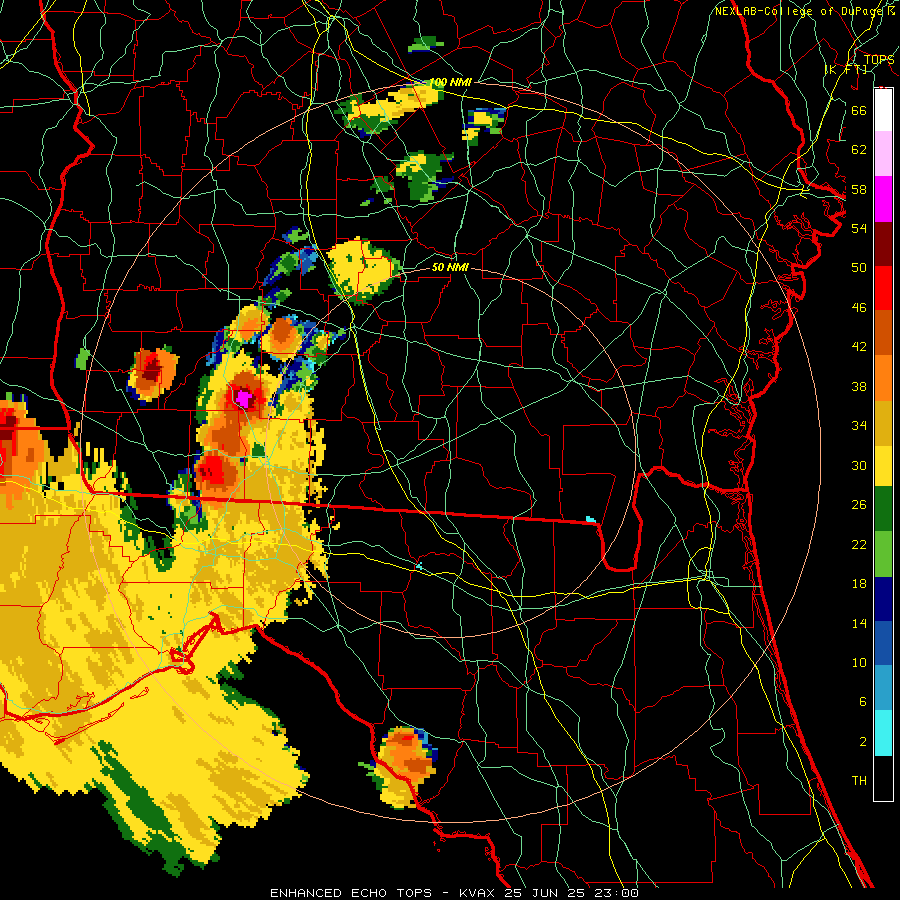Click the TH legend label
Viewport: 900px width, 900px height.
(x=859, y=781)
